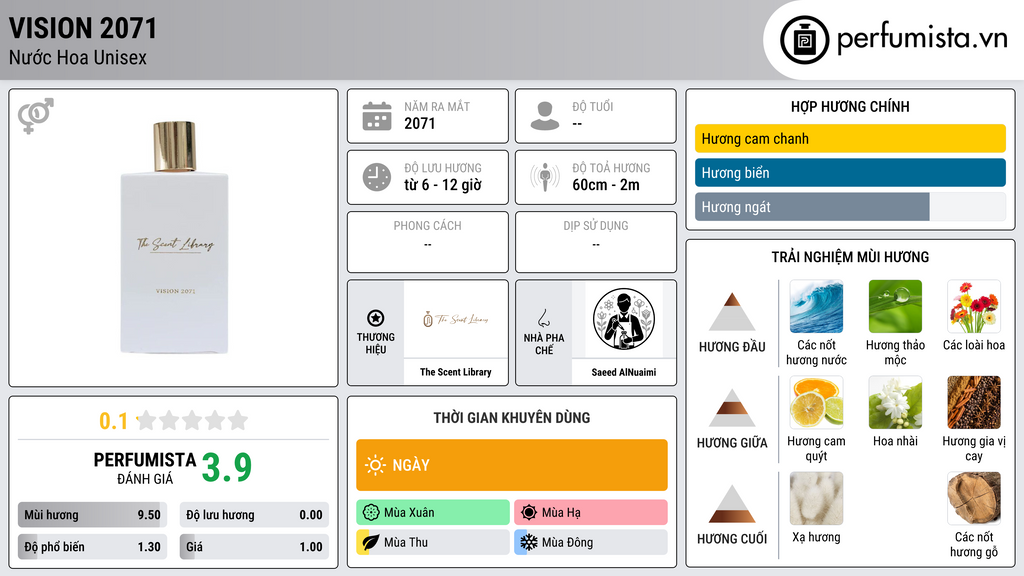Click the Hợp hương chính heading
1024x576 pixels.
pyautogui.click(x=850, y=106)
